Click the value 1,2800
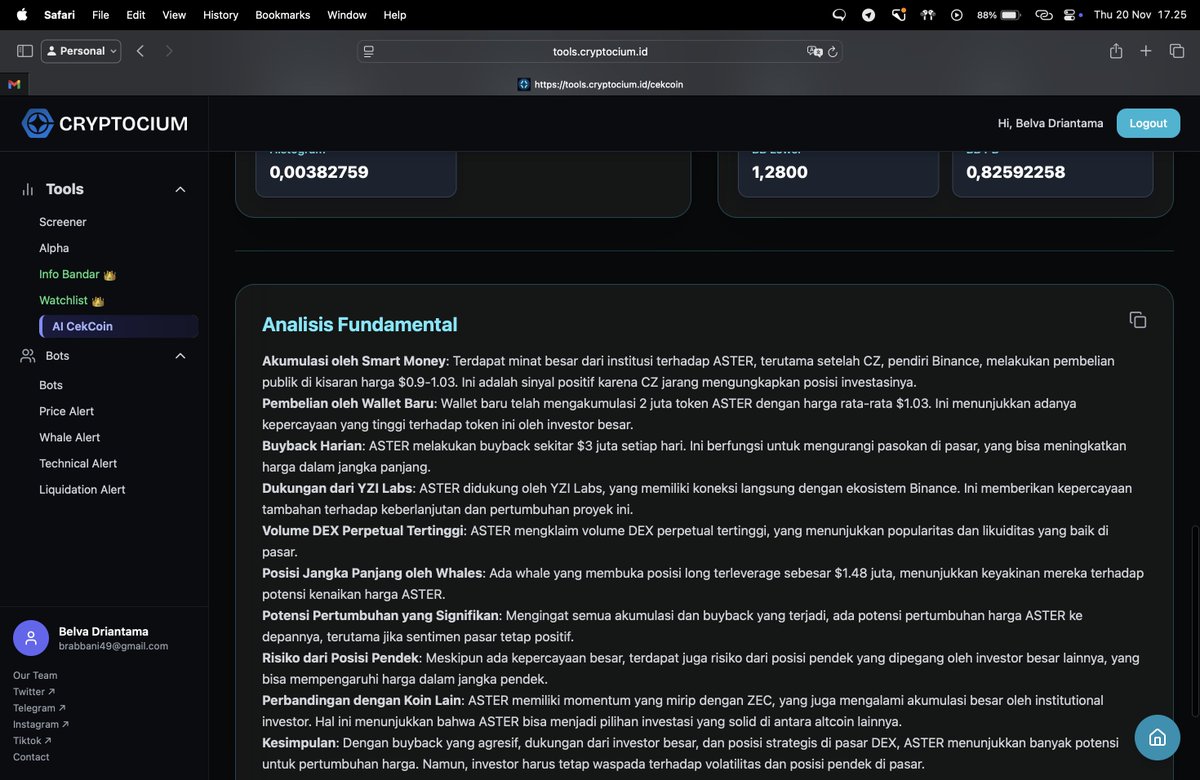The image size is (1200, 780). 780,172
